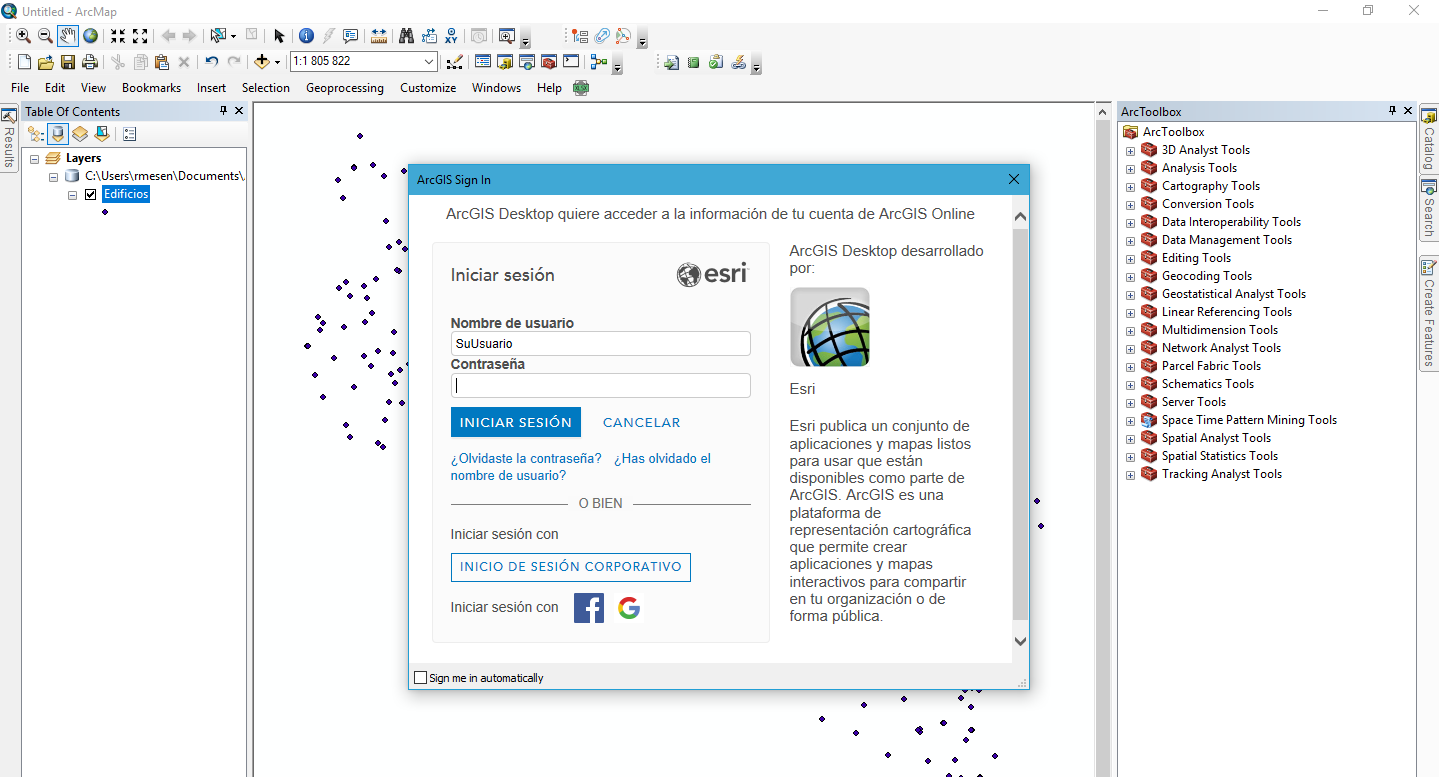The width and height of the screenshot is (1439, 777).
Task: Click the Fixed Zoom Out icon
Action: [x=140, y=36]
